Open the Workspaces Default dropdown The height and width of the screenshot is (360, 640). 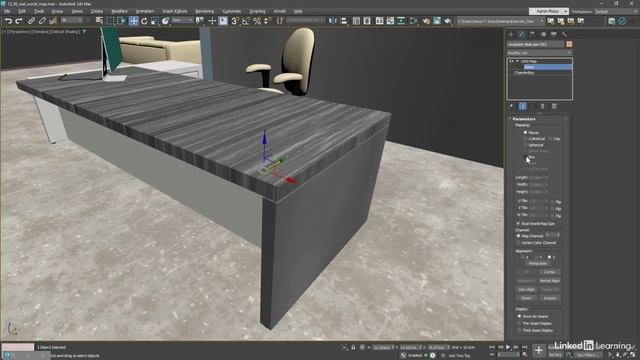tap(615, 11)
